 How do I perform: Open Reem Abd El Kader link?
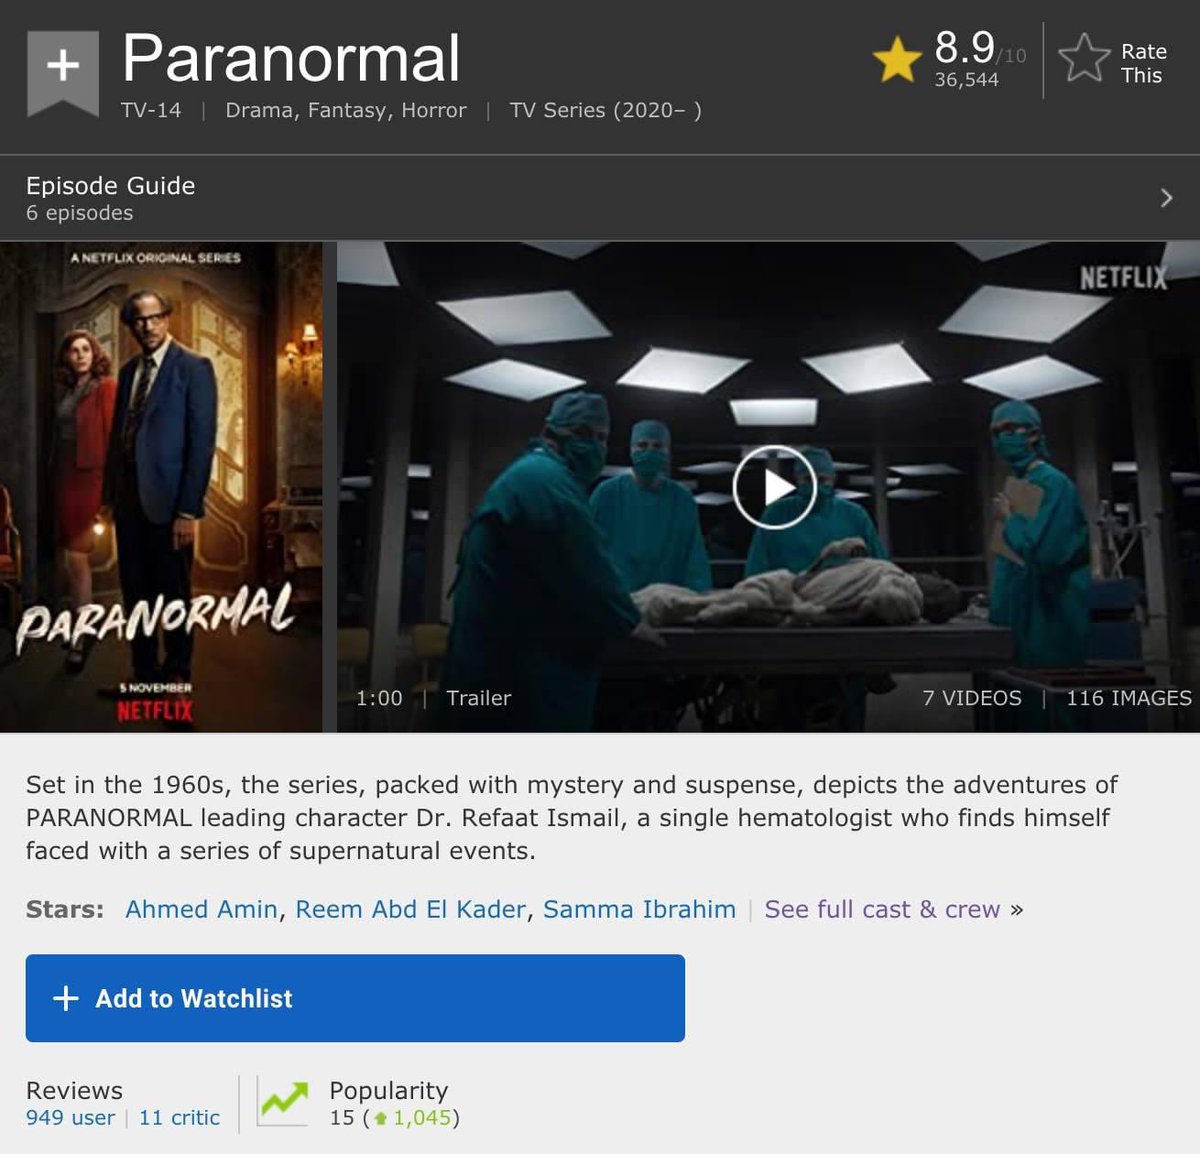(410, 909)
